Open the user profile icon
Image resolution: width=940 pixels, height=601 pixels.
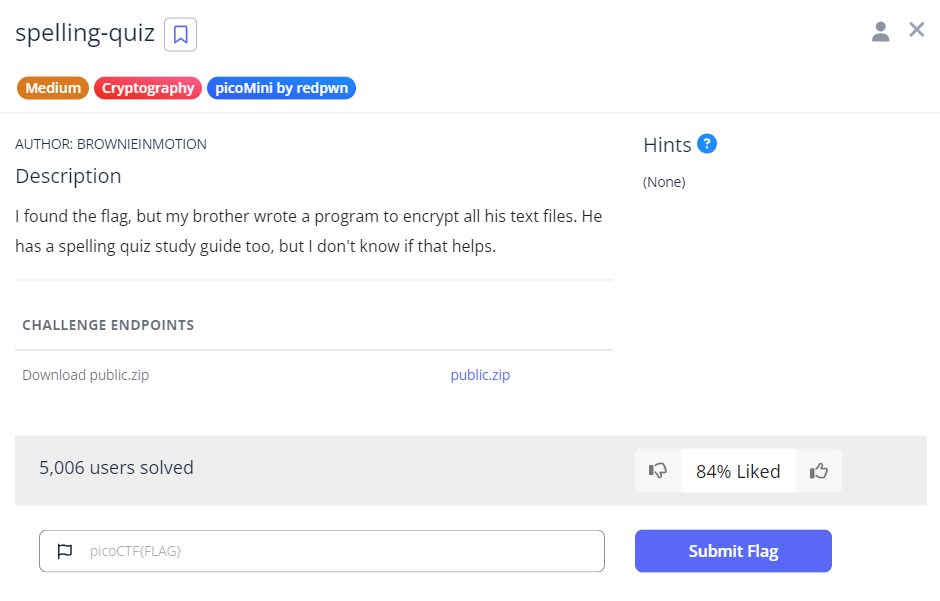880,32
